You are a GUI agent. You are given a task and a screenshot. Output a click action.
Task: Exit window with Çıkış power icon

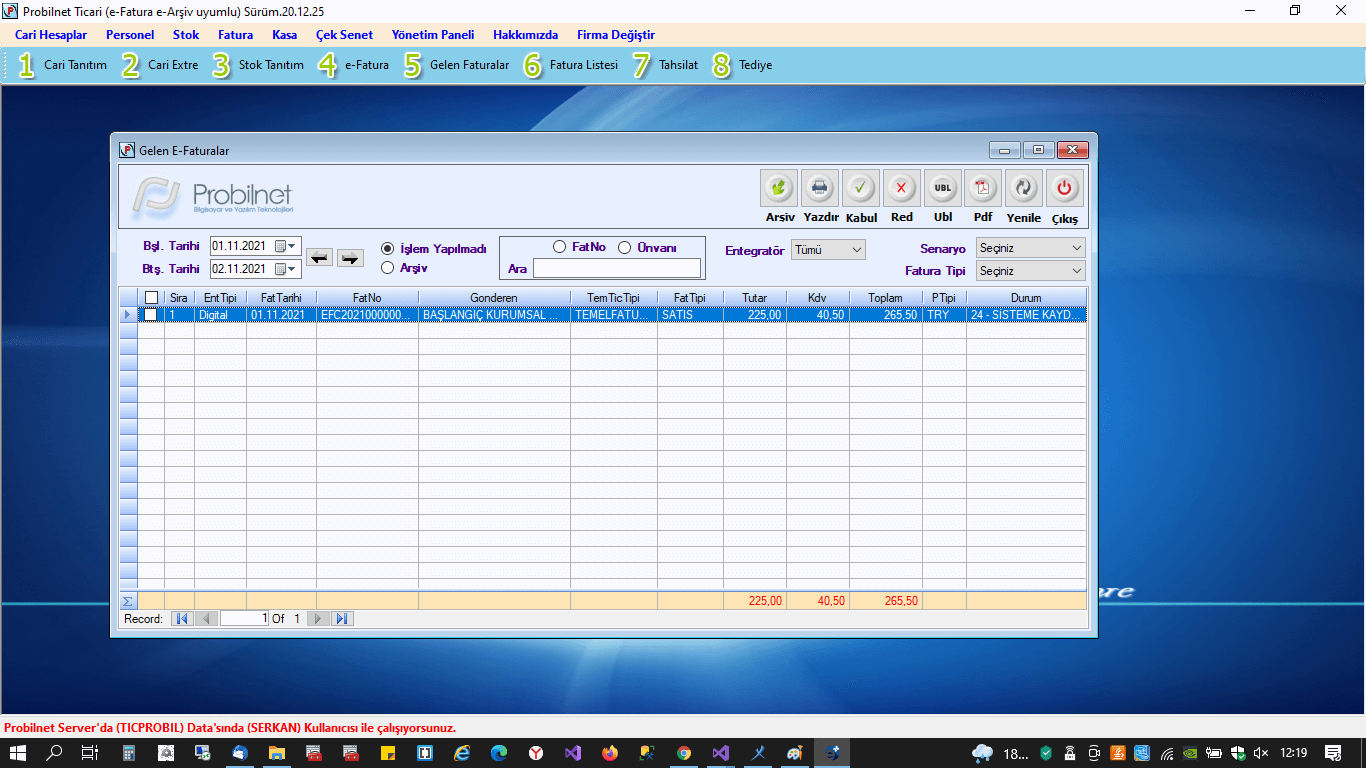click(1064, 188)
